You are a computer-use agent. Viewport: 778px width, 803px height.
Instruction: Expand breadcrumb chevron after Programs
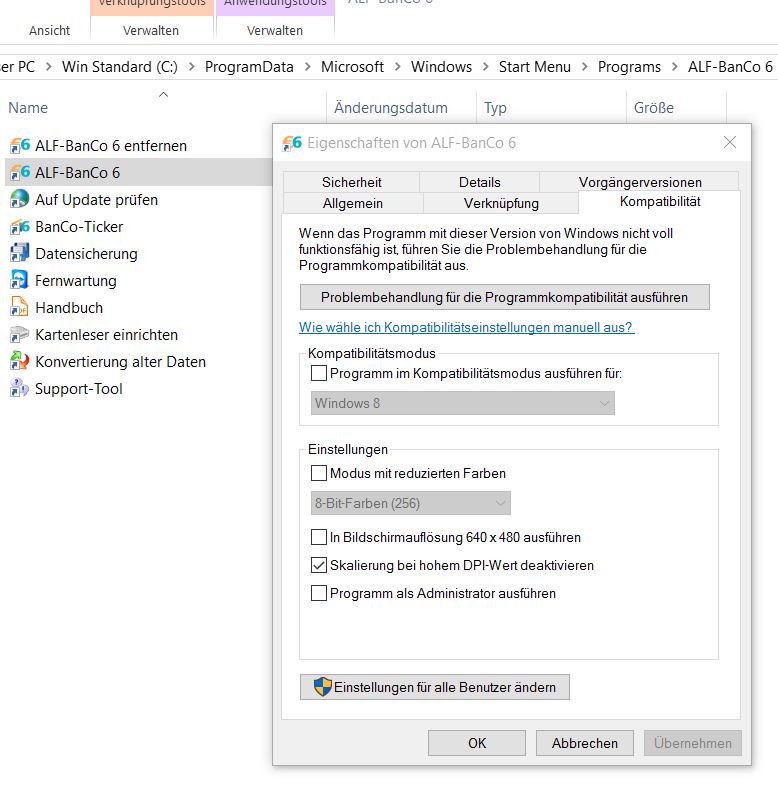click(x=675, y=67)
